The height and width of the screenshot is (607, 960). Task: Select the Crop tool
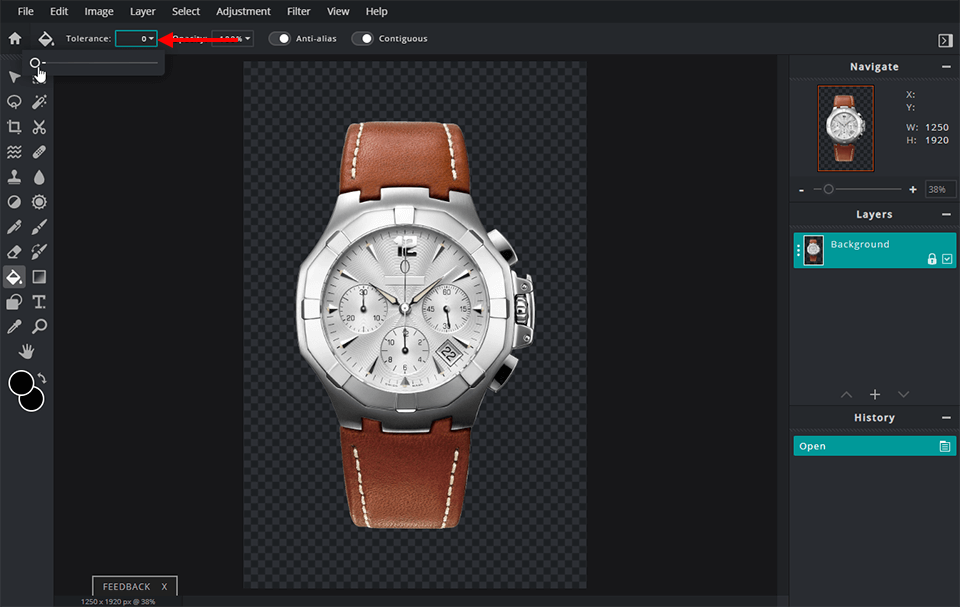(14, 127)
